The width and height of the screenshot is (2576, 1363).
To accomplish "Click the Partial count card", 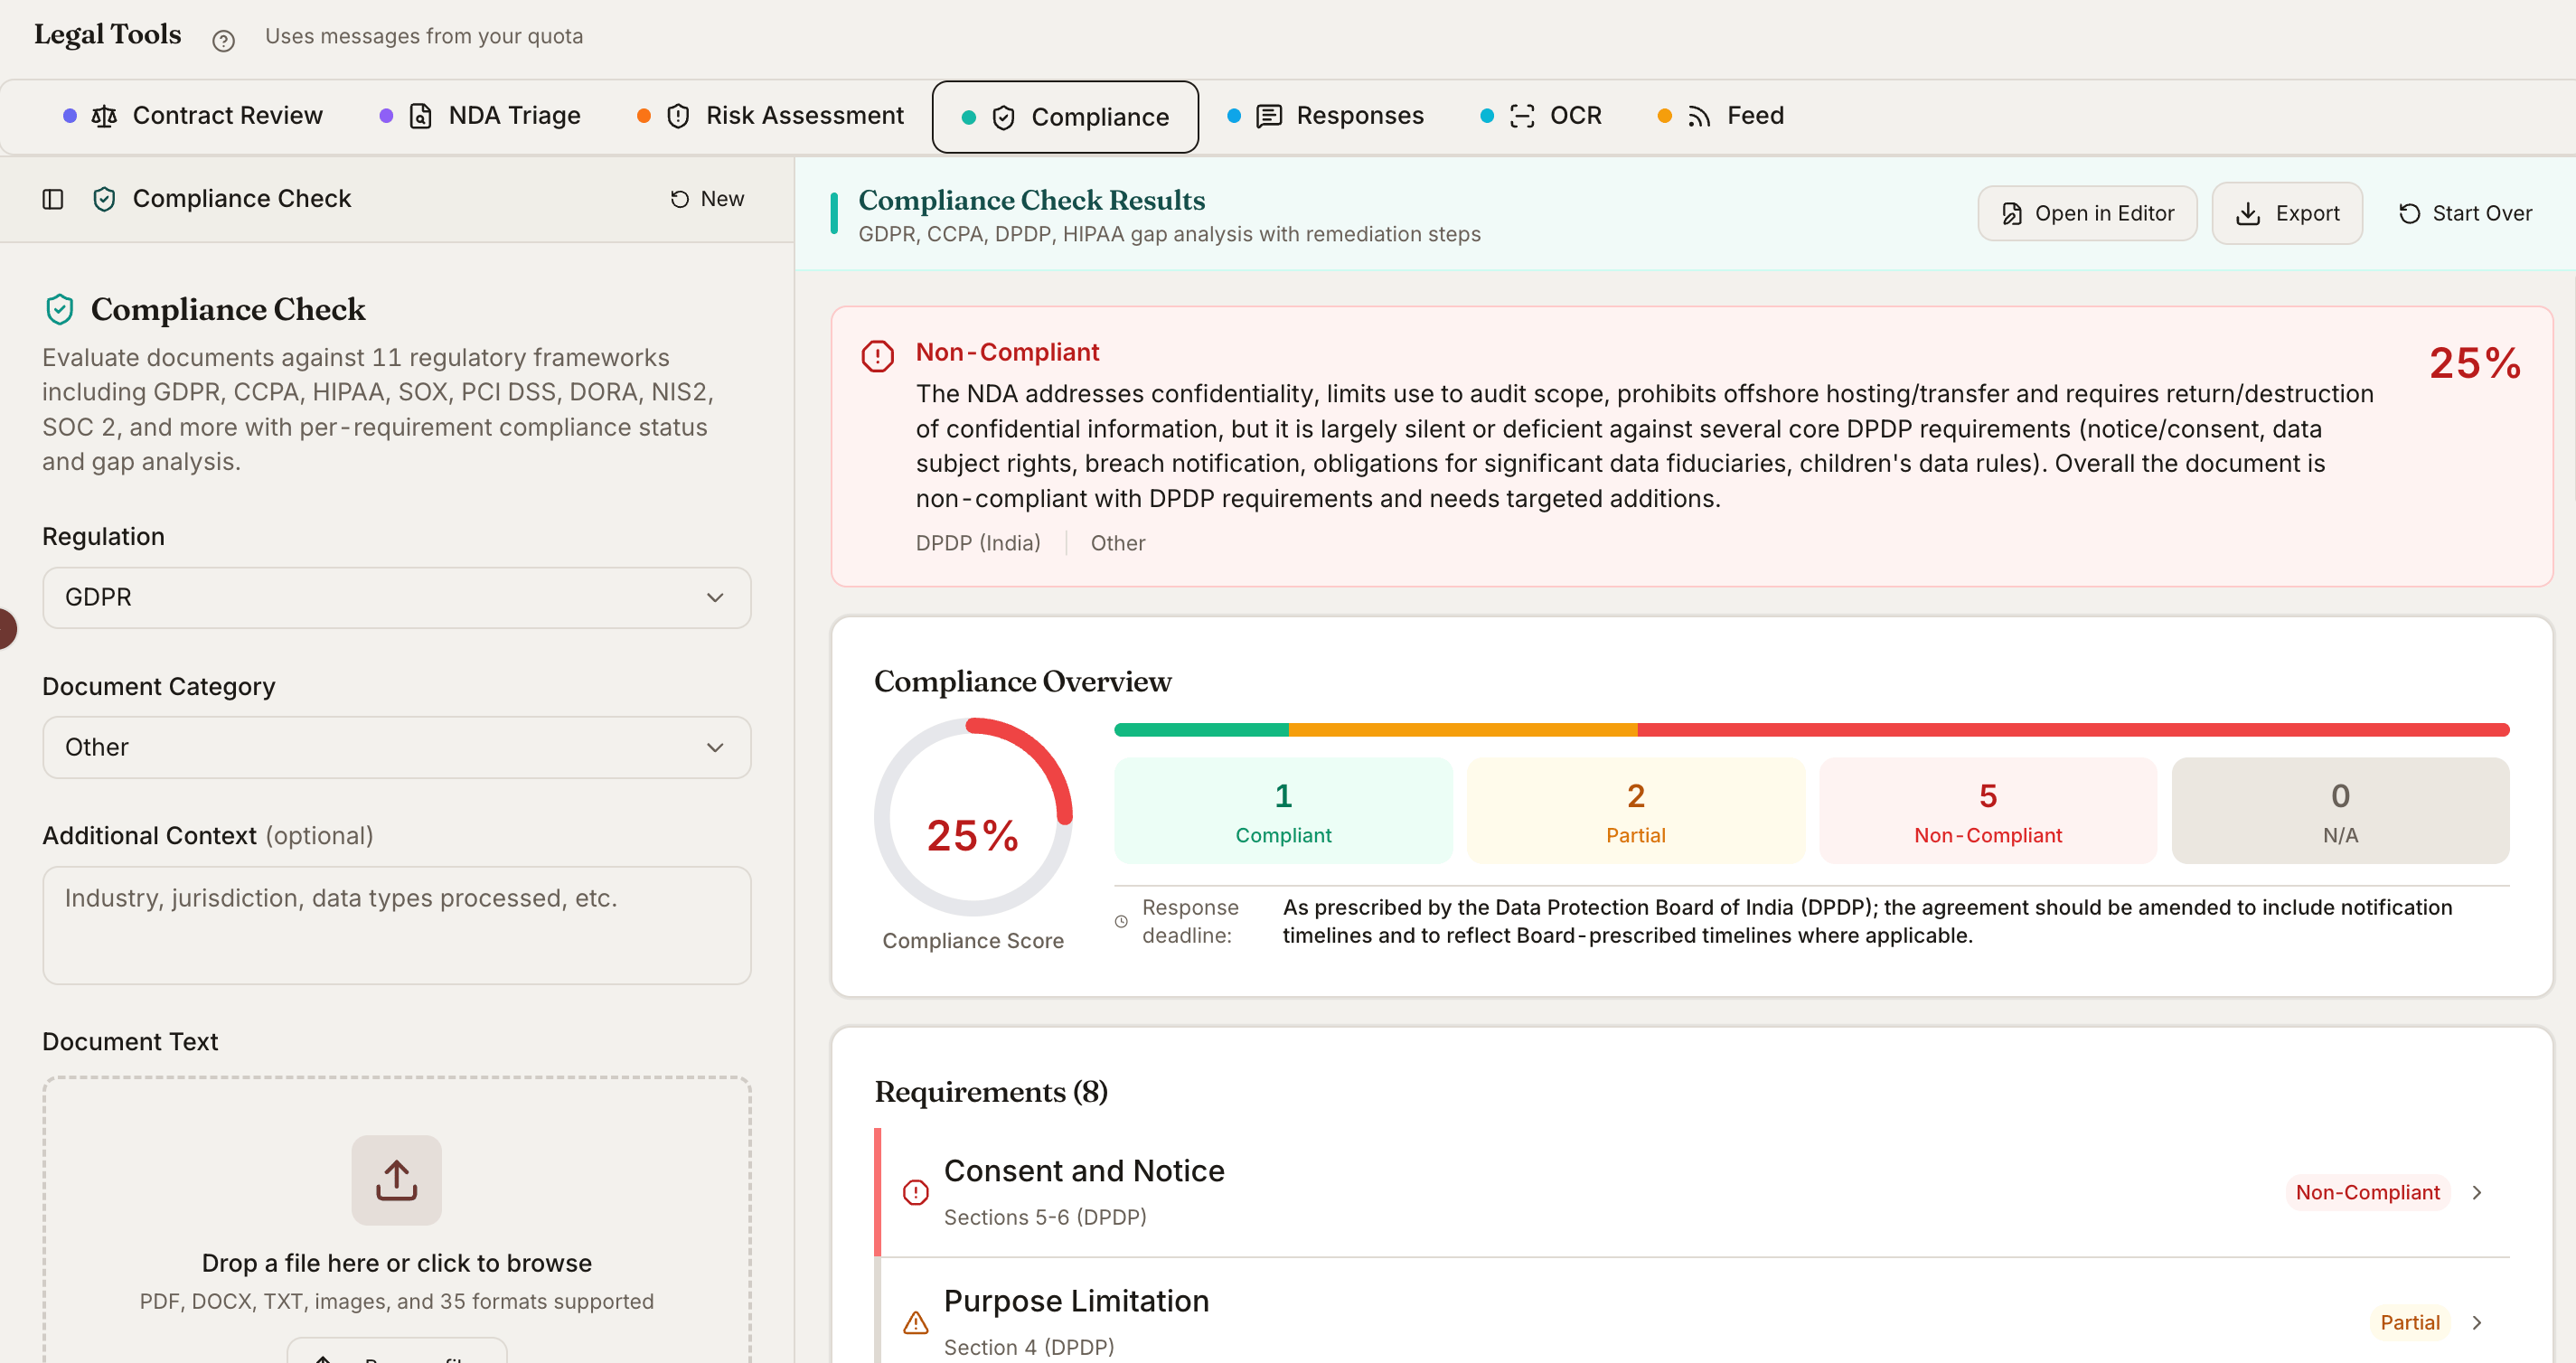I will (x=1635, y=810).
